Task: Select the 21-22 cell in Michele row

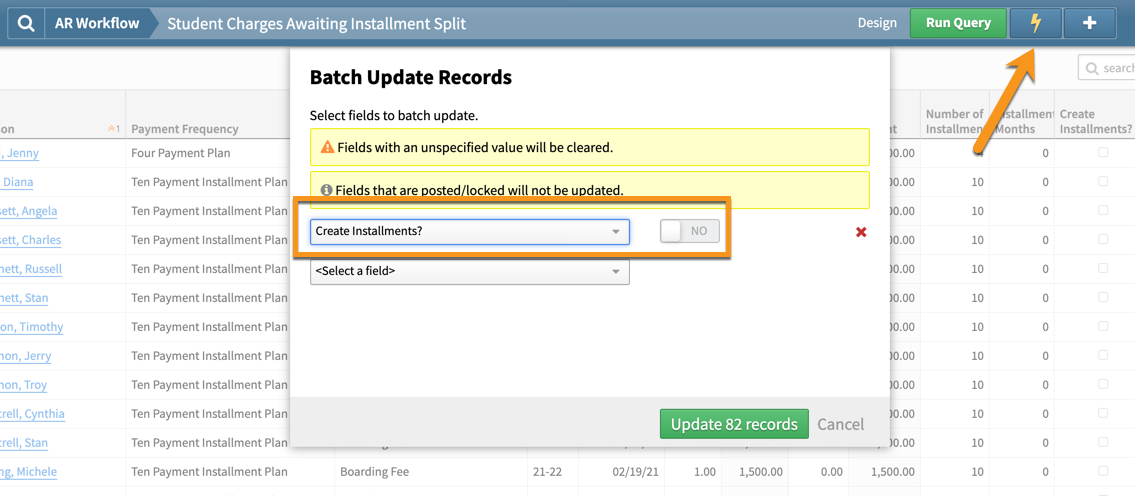Action: (x=547, y=472)
